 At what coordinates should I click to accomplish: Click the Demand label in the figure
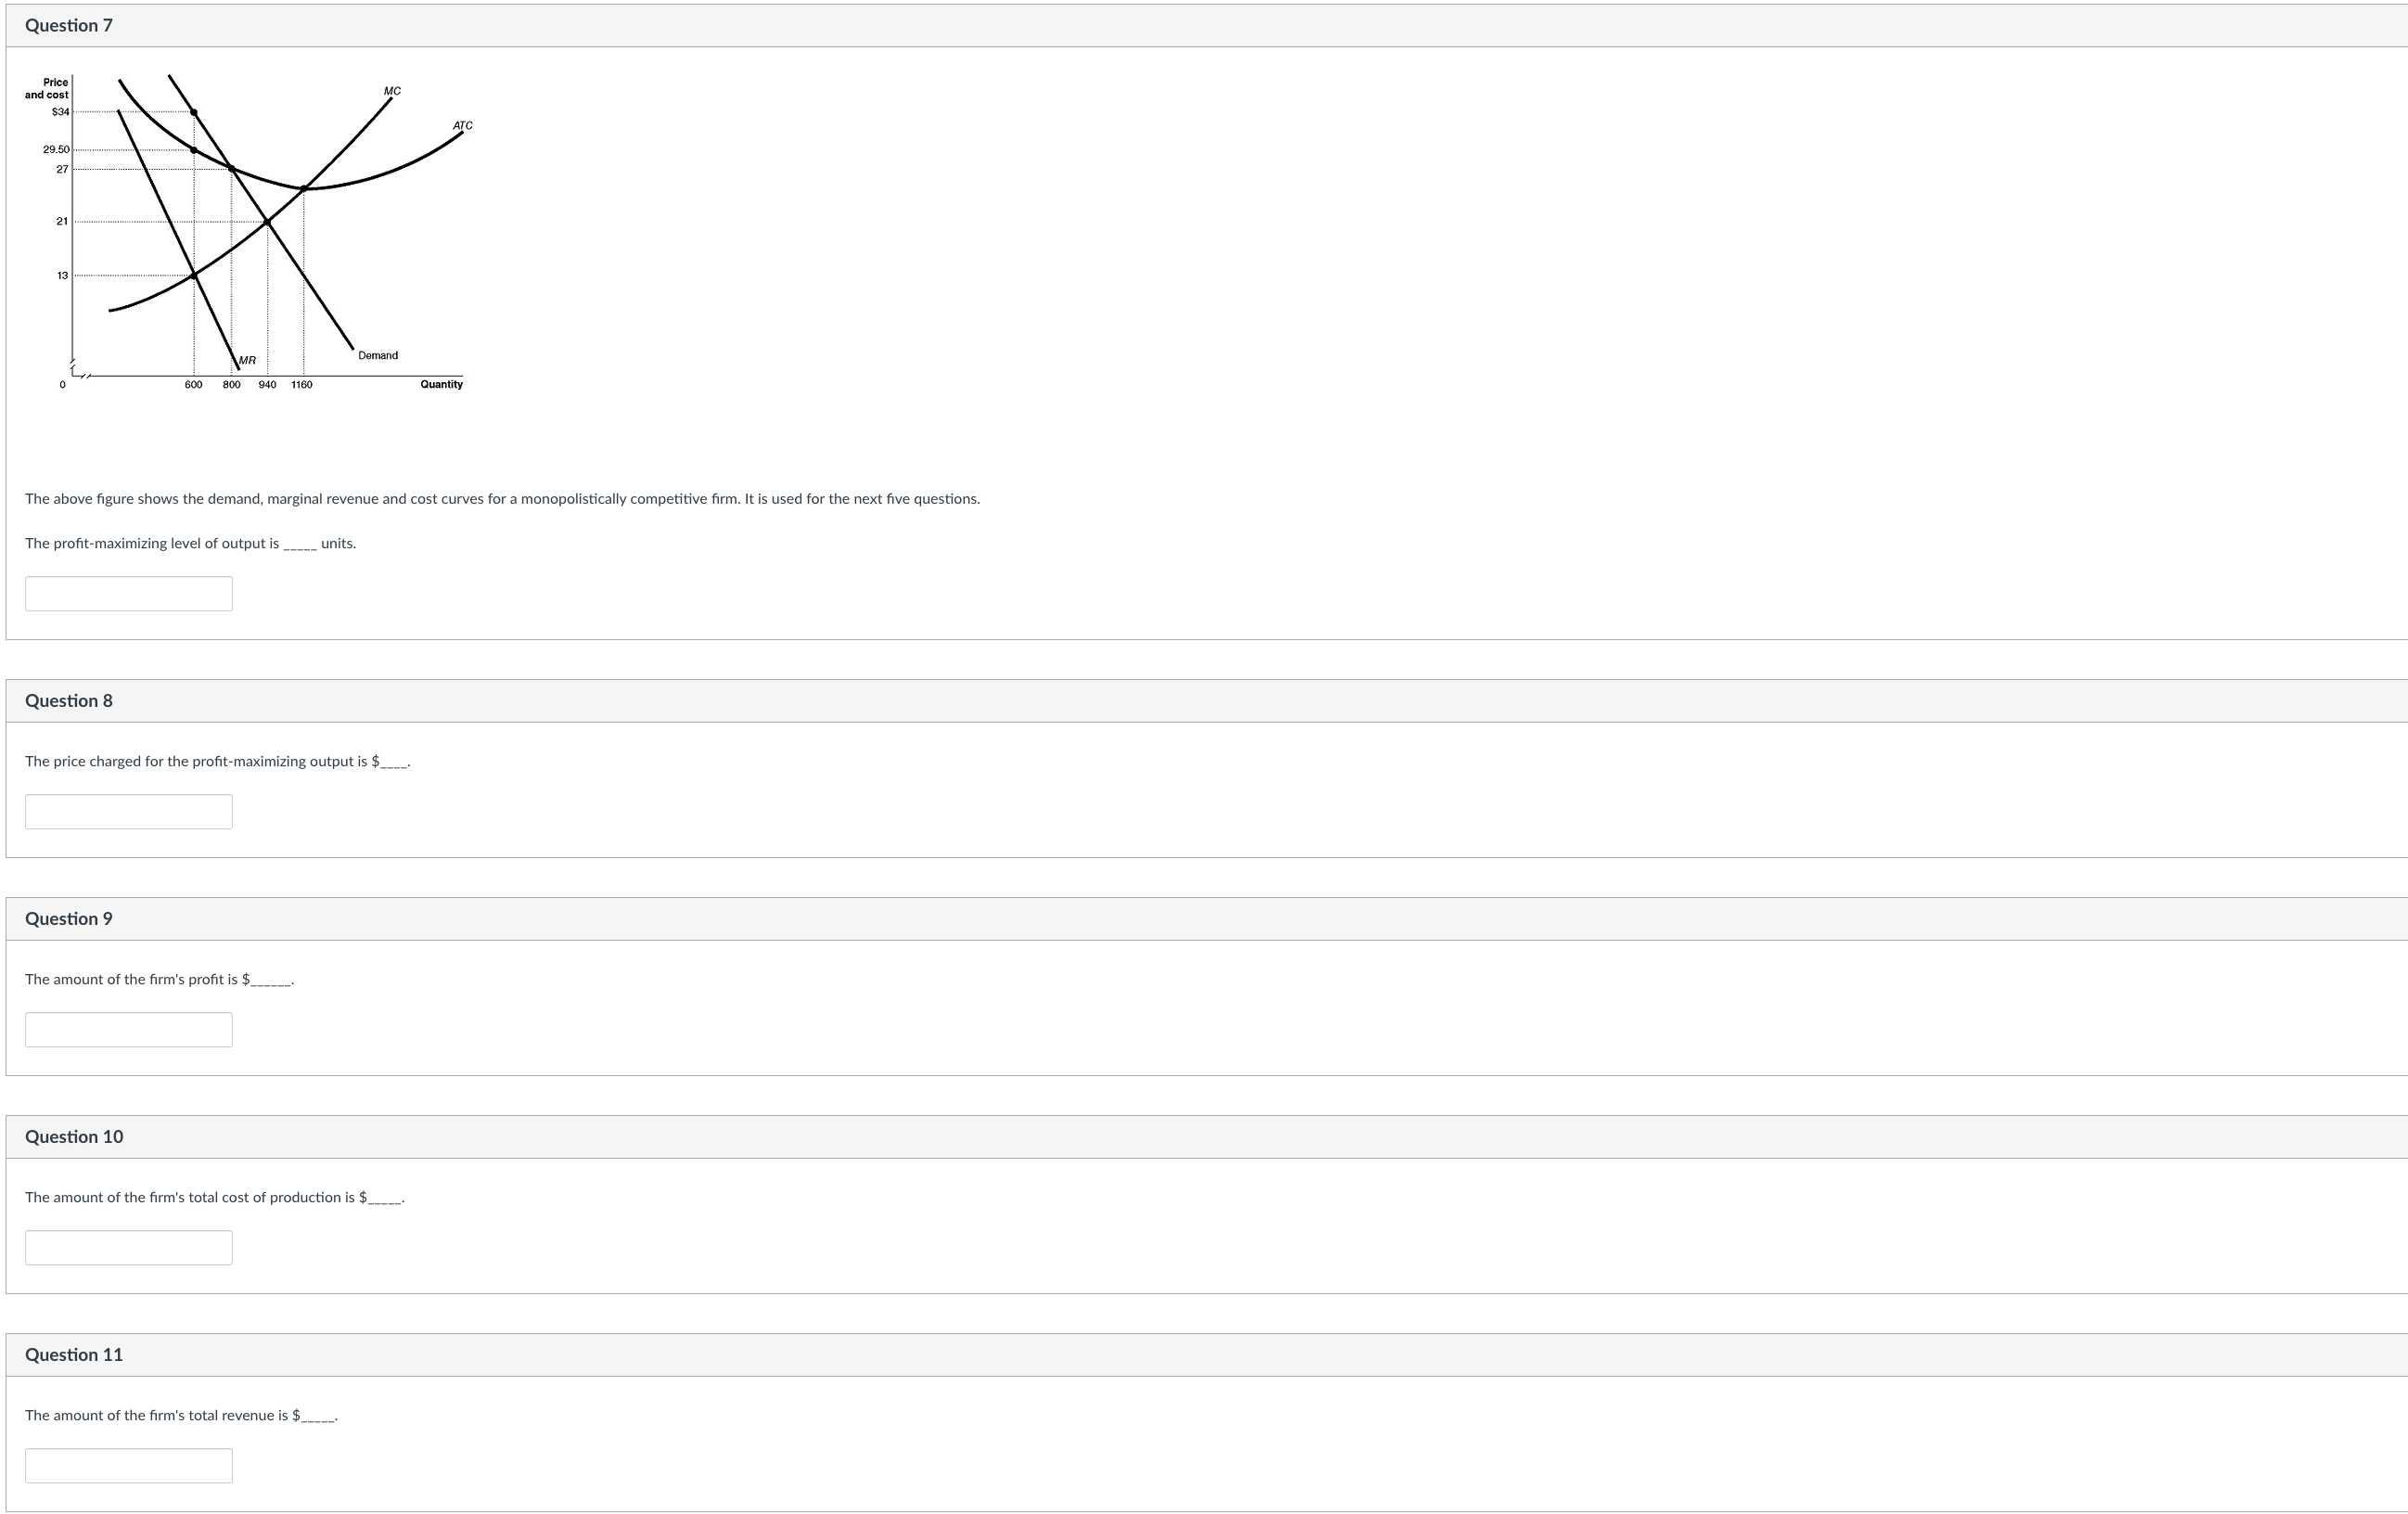pyautogui.click(x=378, y=356)
